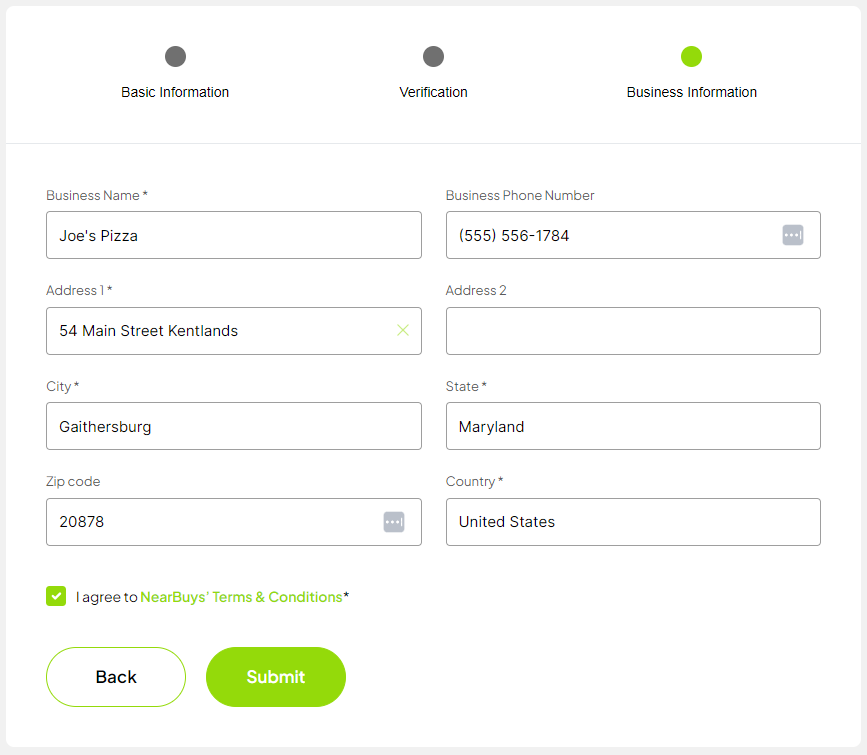Submit the business information form
Screen dimensions: 867x755
pyautogui.click(x=275, y=677)
